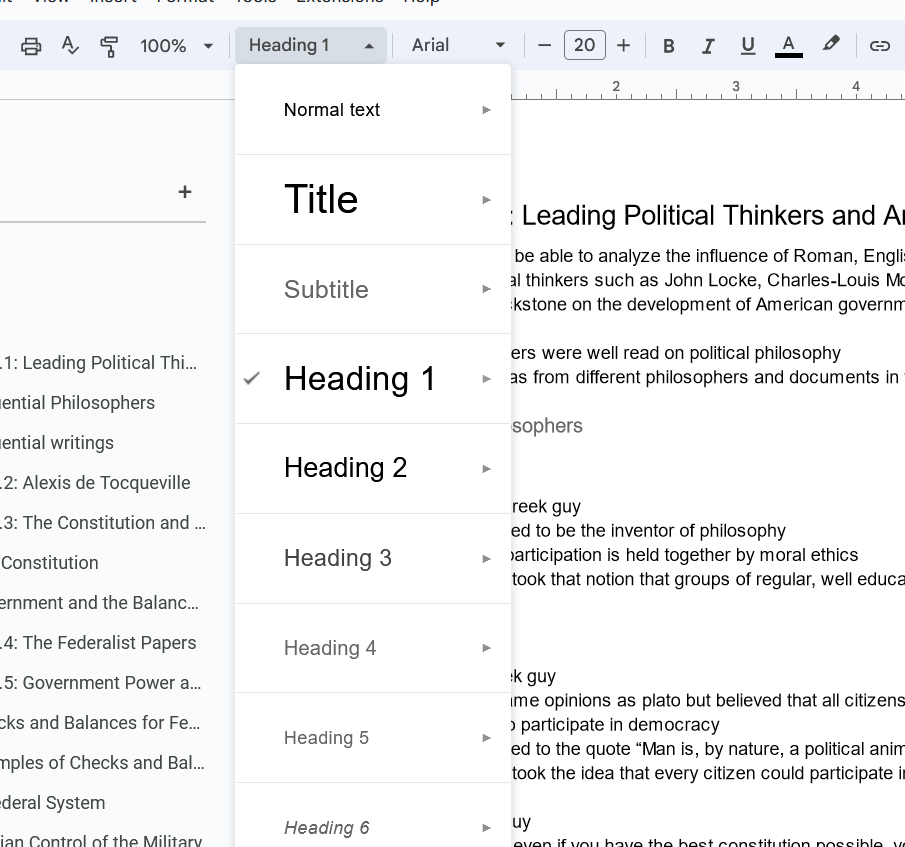Click the plus icon in outline panel
The height and width of the screenshot is (847, 905).
pos(185,192)
